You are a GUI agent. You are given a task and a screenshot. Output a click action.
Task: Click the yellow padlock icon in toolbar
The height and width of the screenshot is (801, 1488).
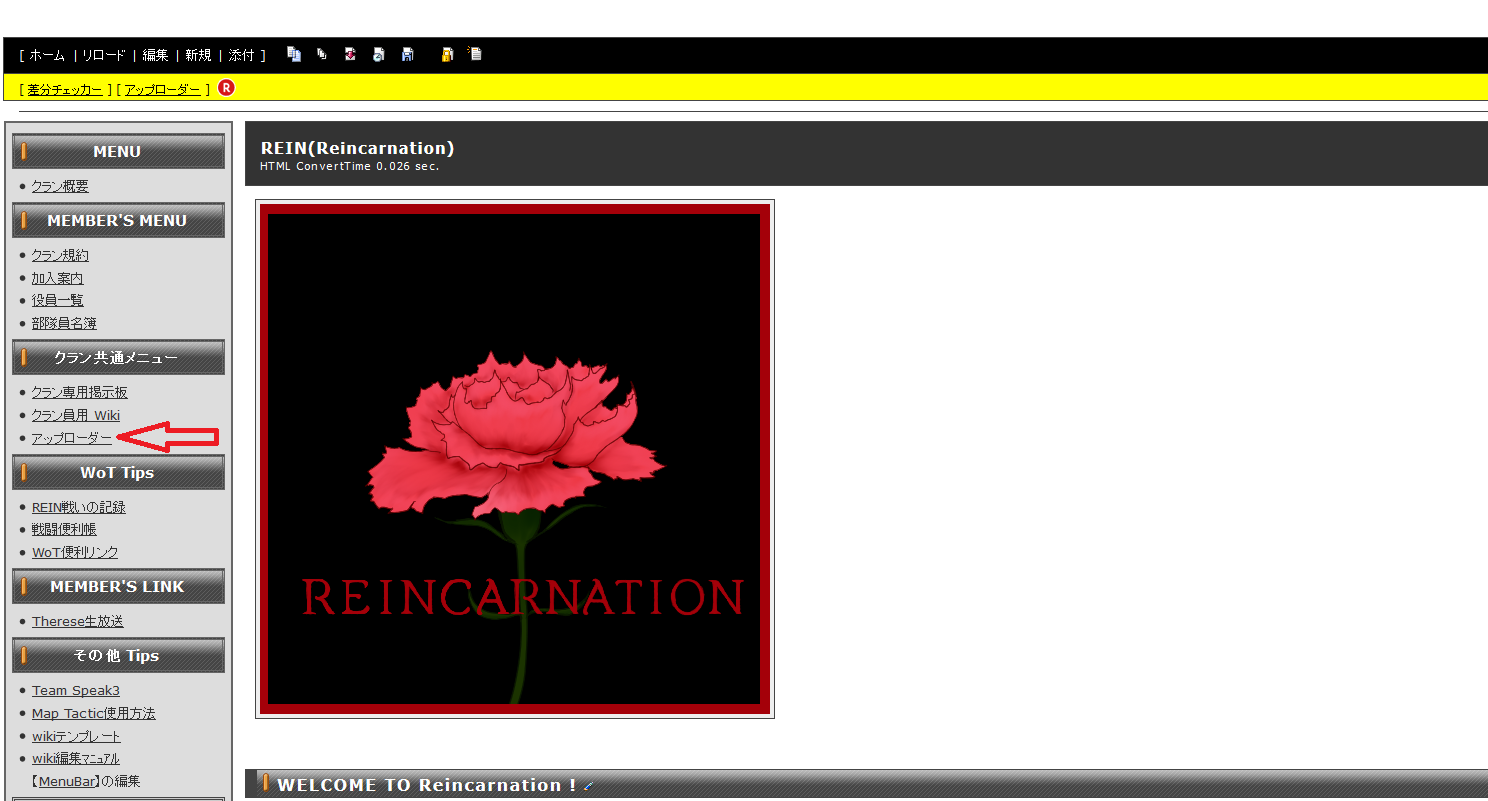[448, 55]
